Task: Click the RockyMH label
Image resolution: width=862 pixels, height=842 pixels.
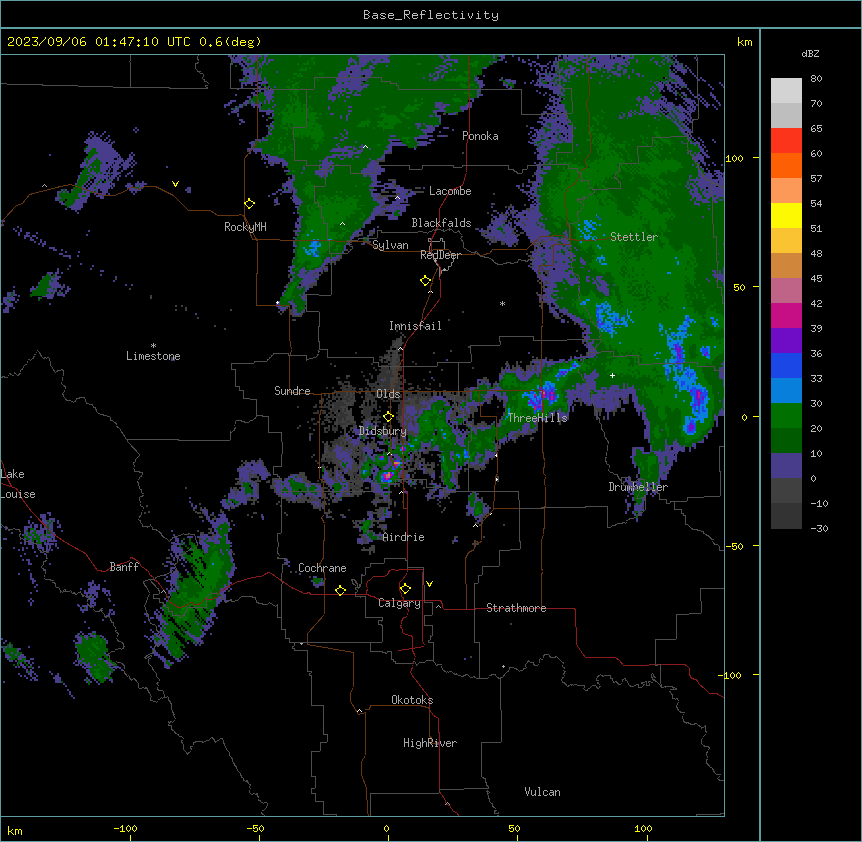Action: [x=245, y=227]
